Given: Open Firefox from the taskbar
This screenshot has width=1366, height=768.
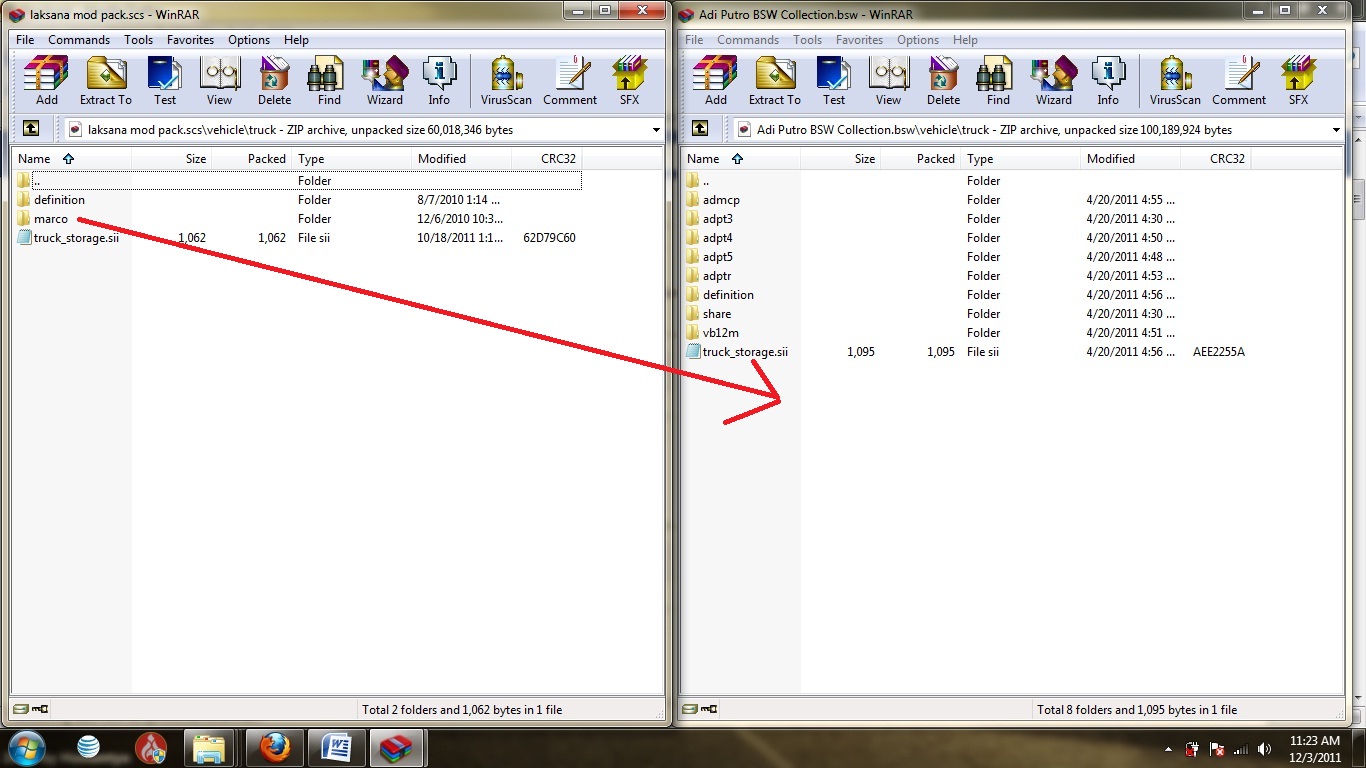Looking at the screenshot, I should (x=273, y=748).
